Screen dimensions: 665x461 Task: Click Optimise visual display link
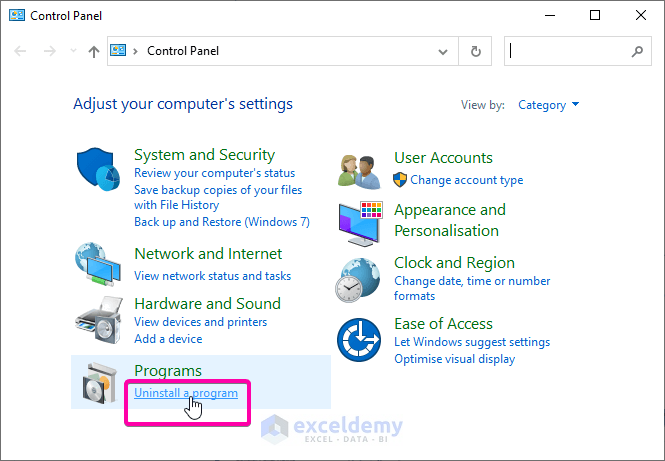(x=454, y=358)
